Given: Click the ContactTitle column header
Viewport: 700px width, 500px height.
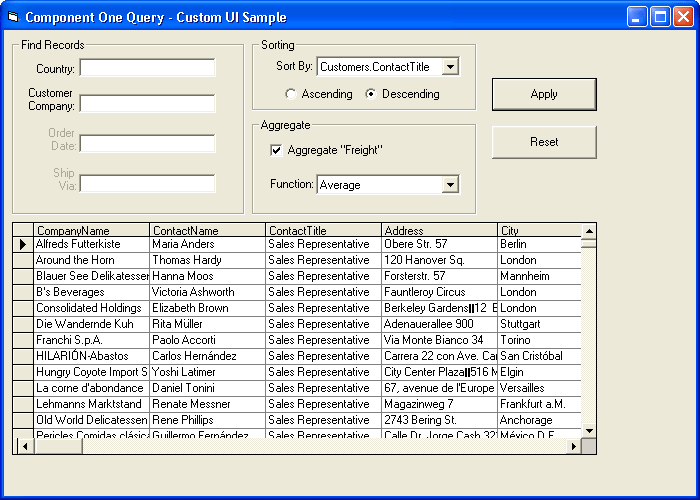Looking at the screenshot, I should pos(323,230).
